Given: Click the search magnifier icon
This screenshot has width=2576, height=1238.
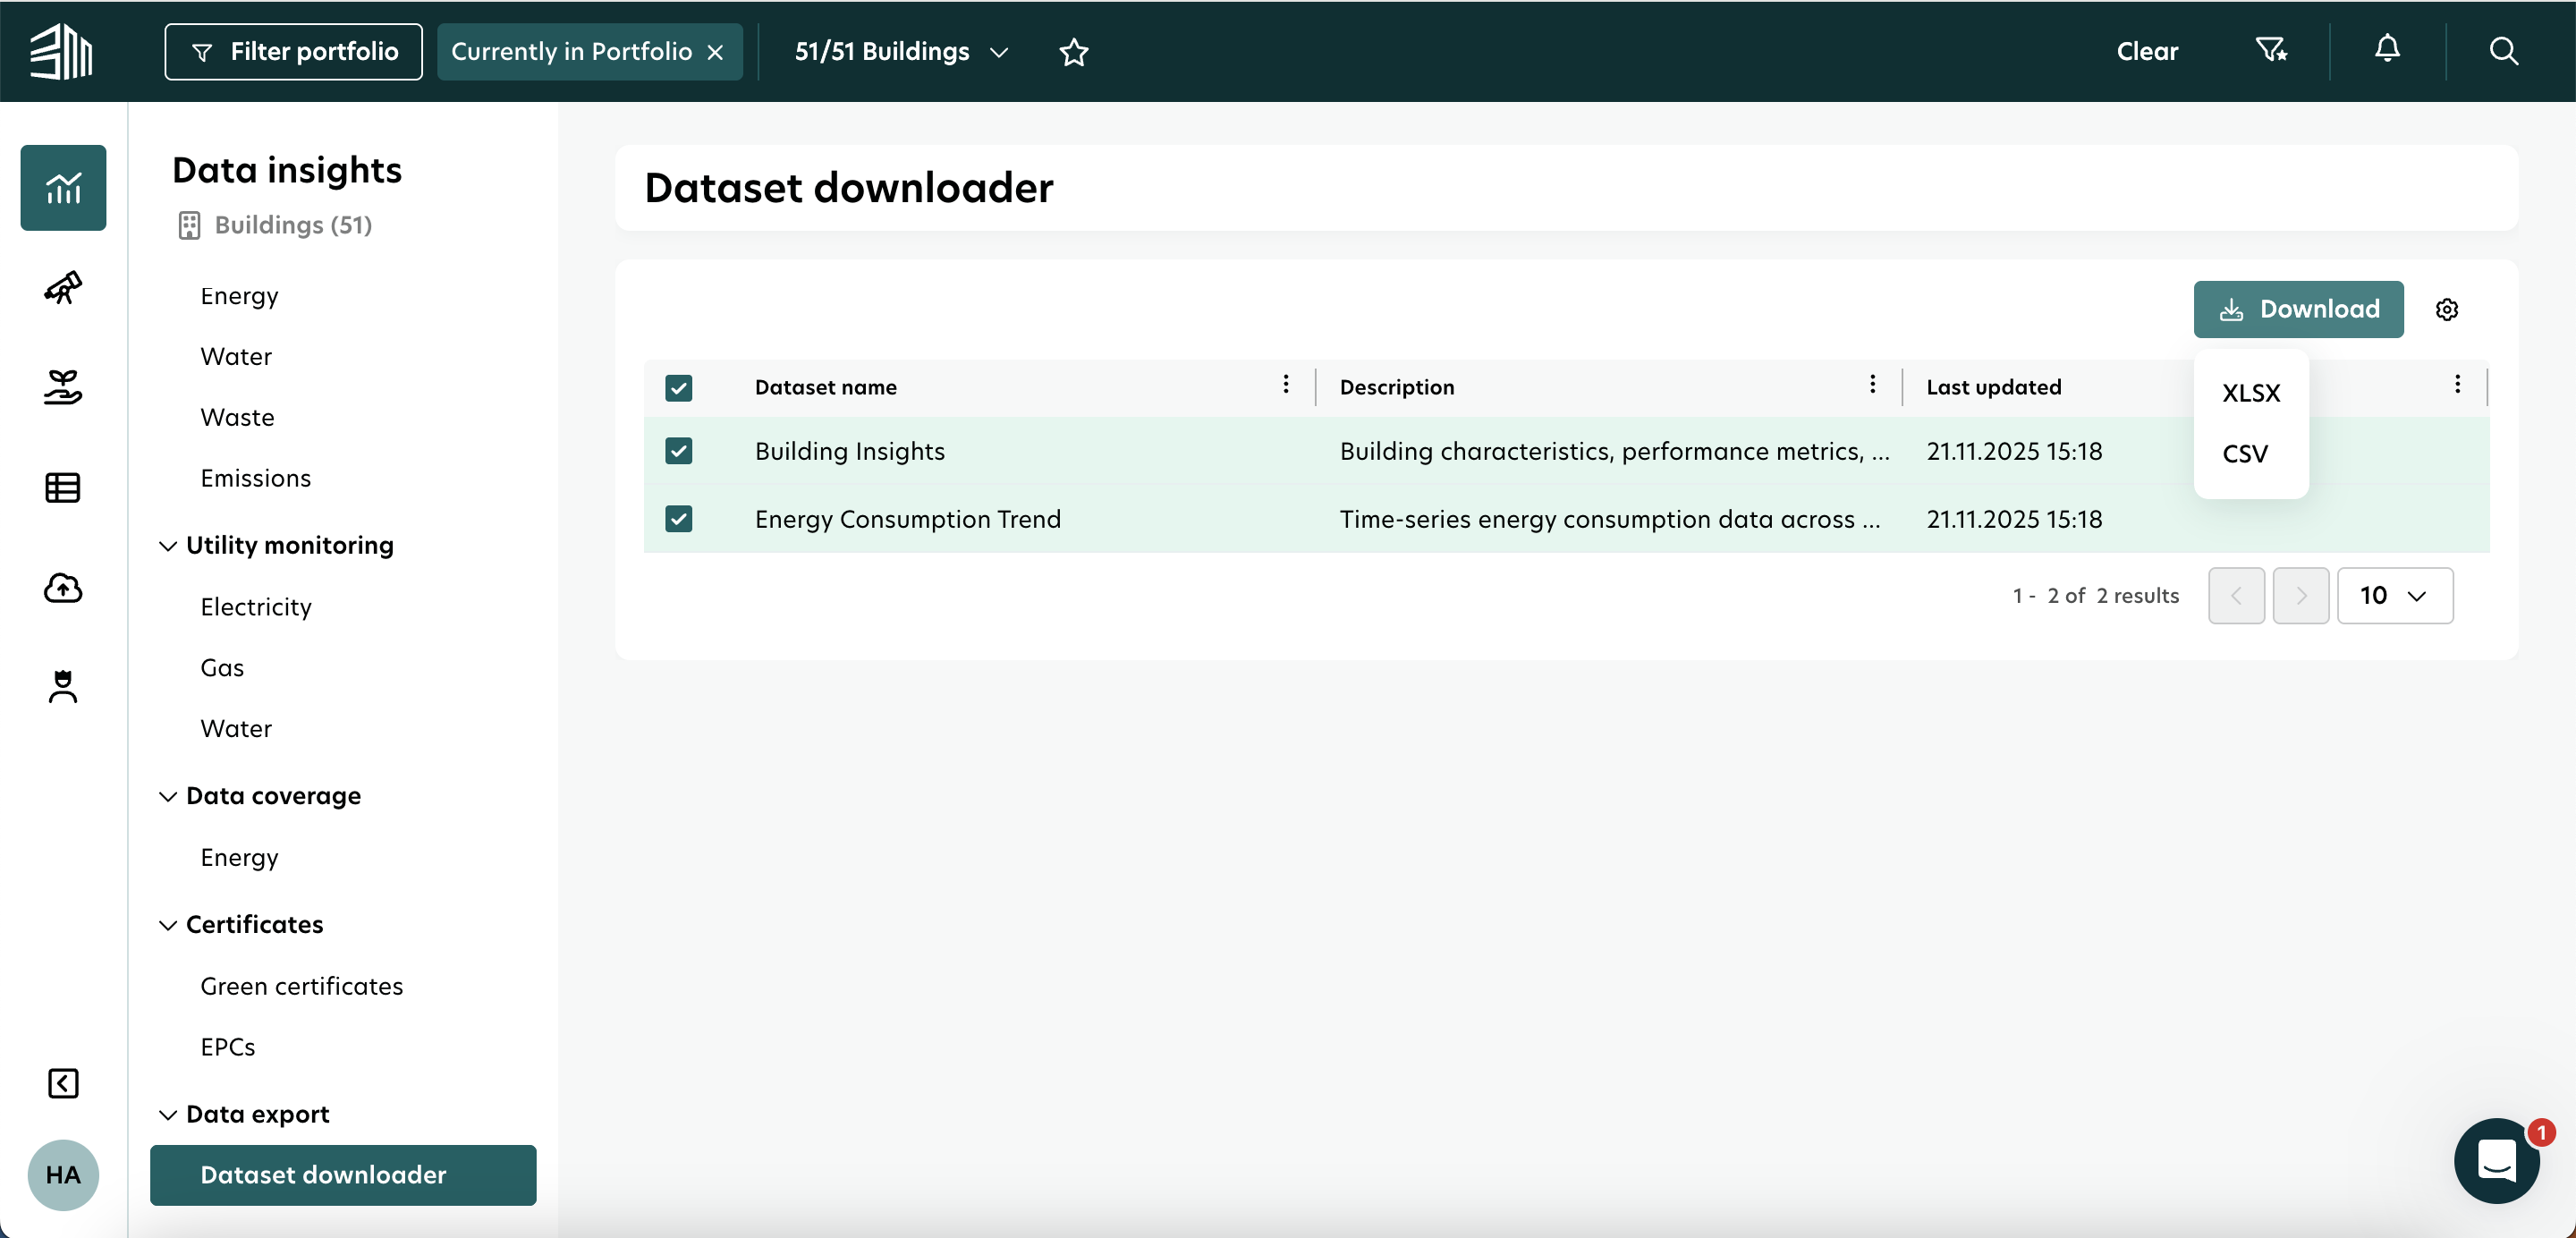Looking at the screenshot, I should 2503,51.
